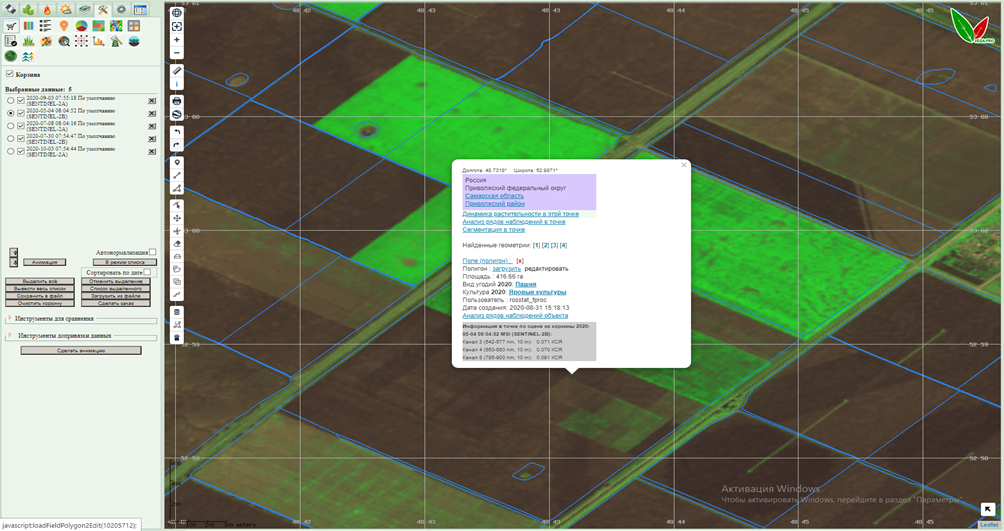Select the shopping cart basket tool
The image size is (1004, 531).
(x=11, y=26)
